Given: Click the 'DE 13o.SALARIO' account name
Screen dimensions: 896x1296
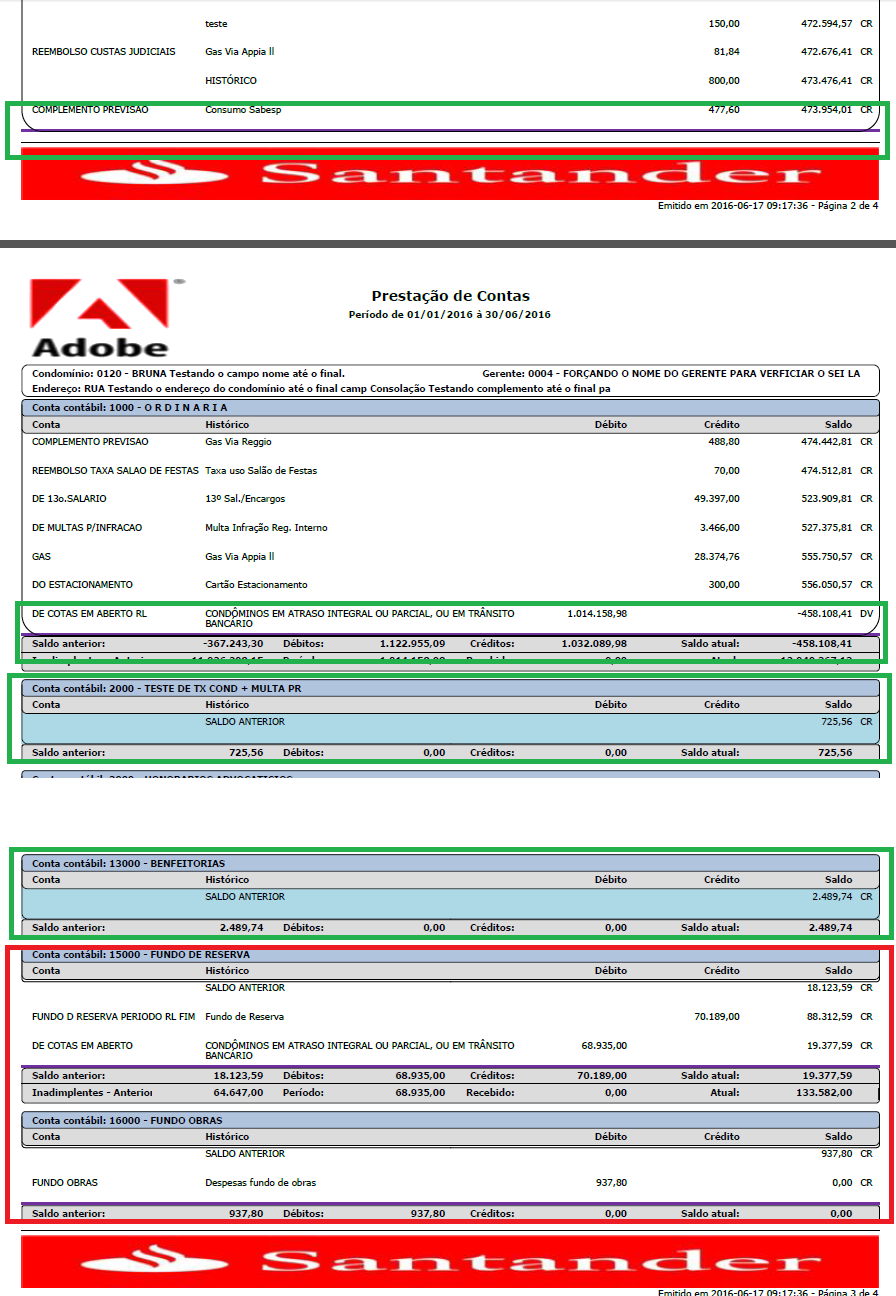Looking at the screenshot, I should point(70,499).
